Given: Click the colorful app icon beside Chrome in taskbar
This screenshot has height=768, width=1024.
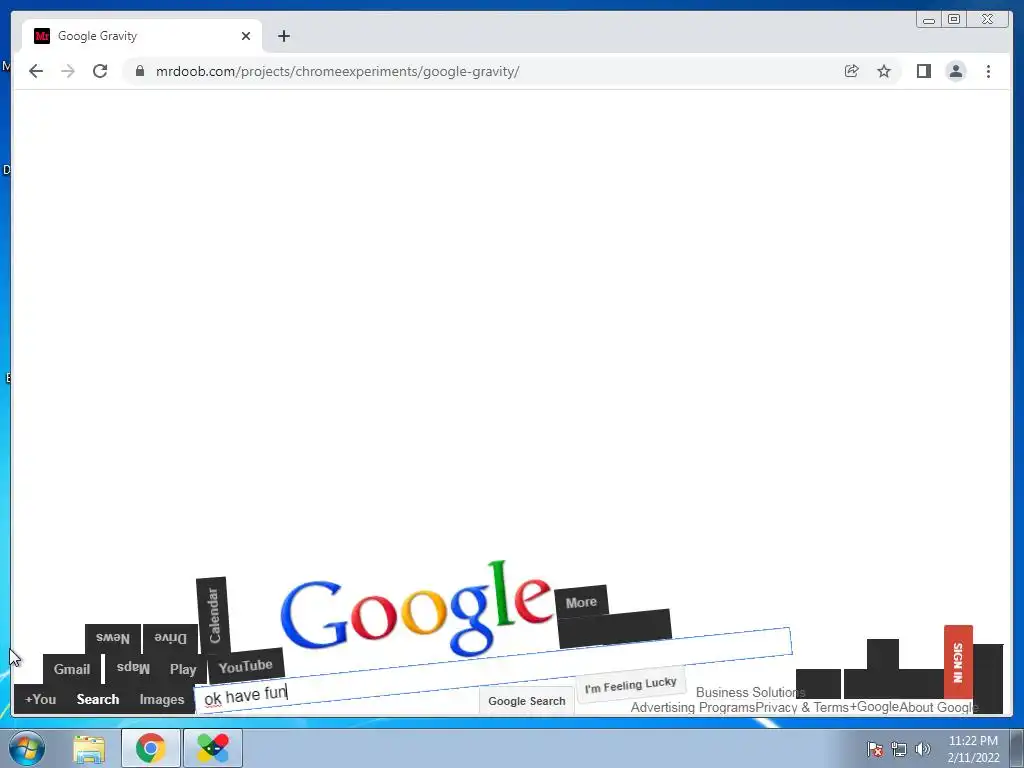Looking at the screenshot, I should [213, 748].
